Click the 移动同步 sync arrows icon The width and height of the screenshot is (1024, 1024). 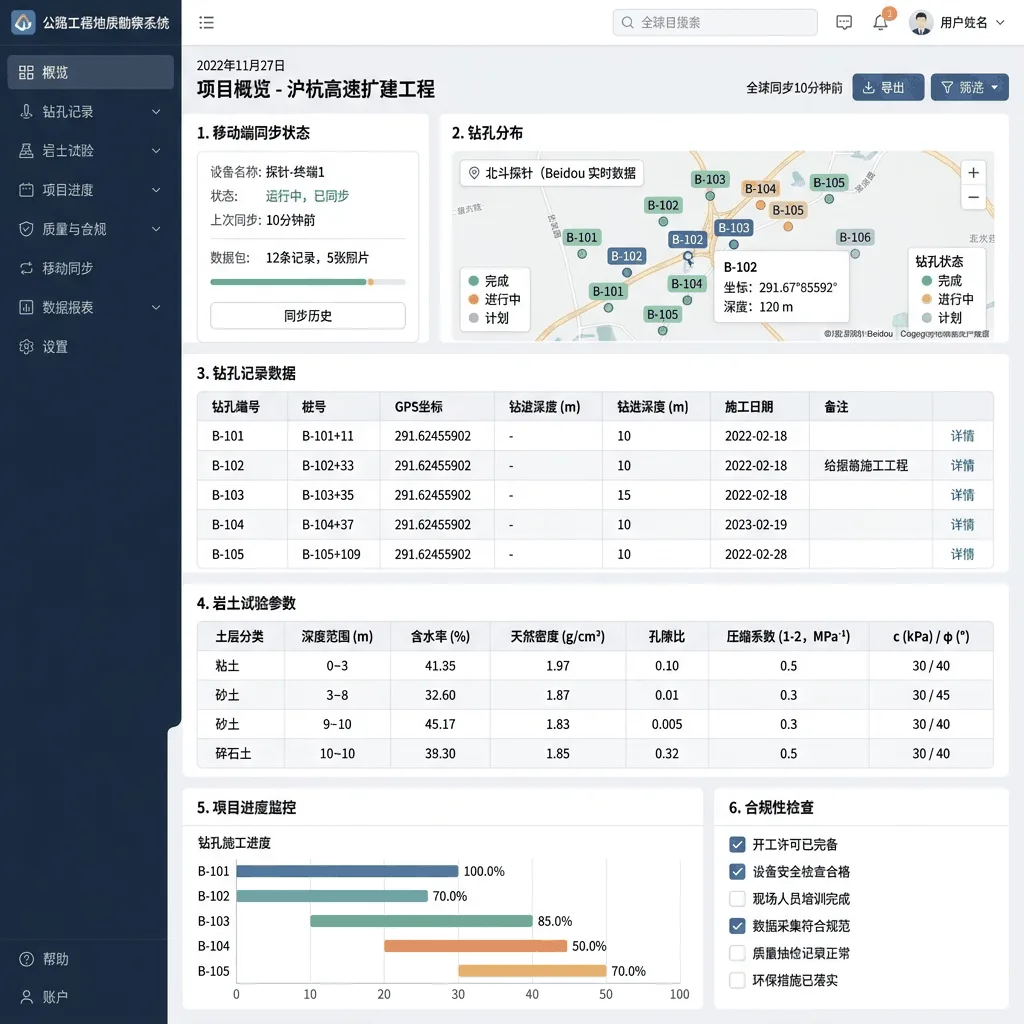[26, 268]
